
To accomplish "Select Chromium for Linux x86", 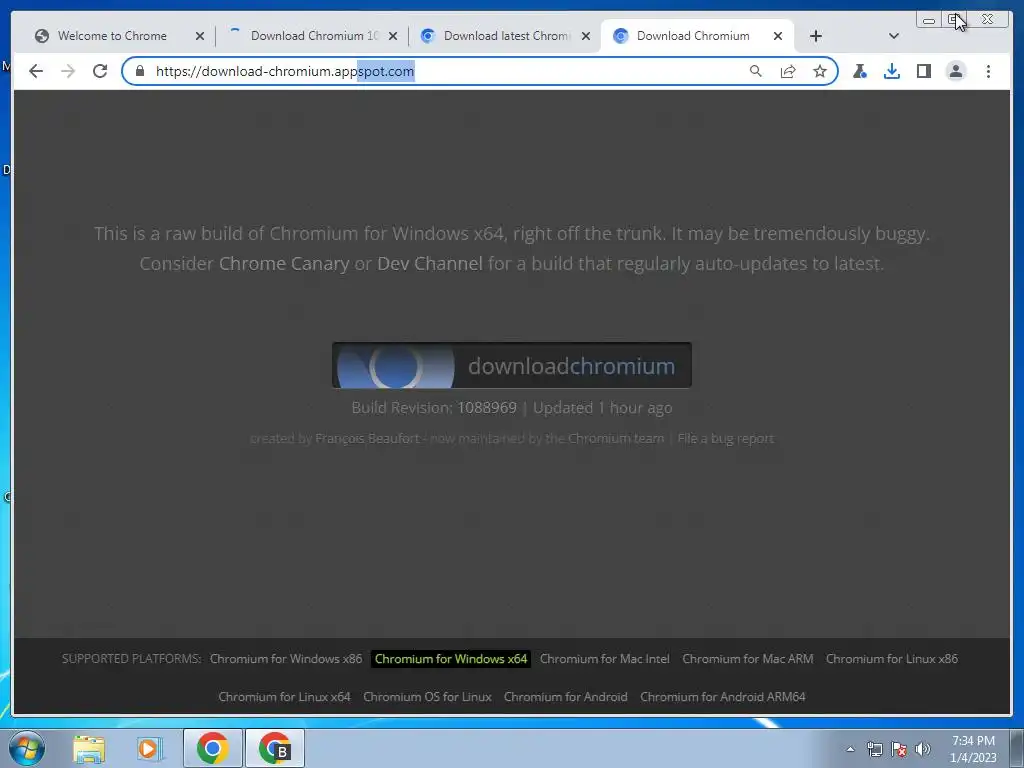I will click(892, 659).
